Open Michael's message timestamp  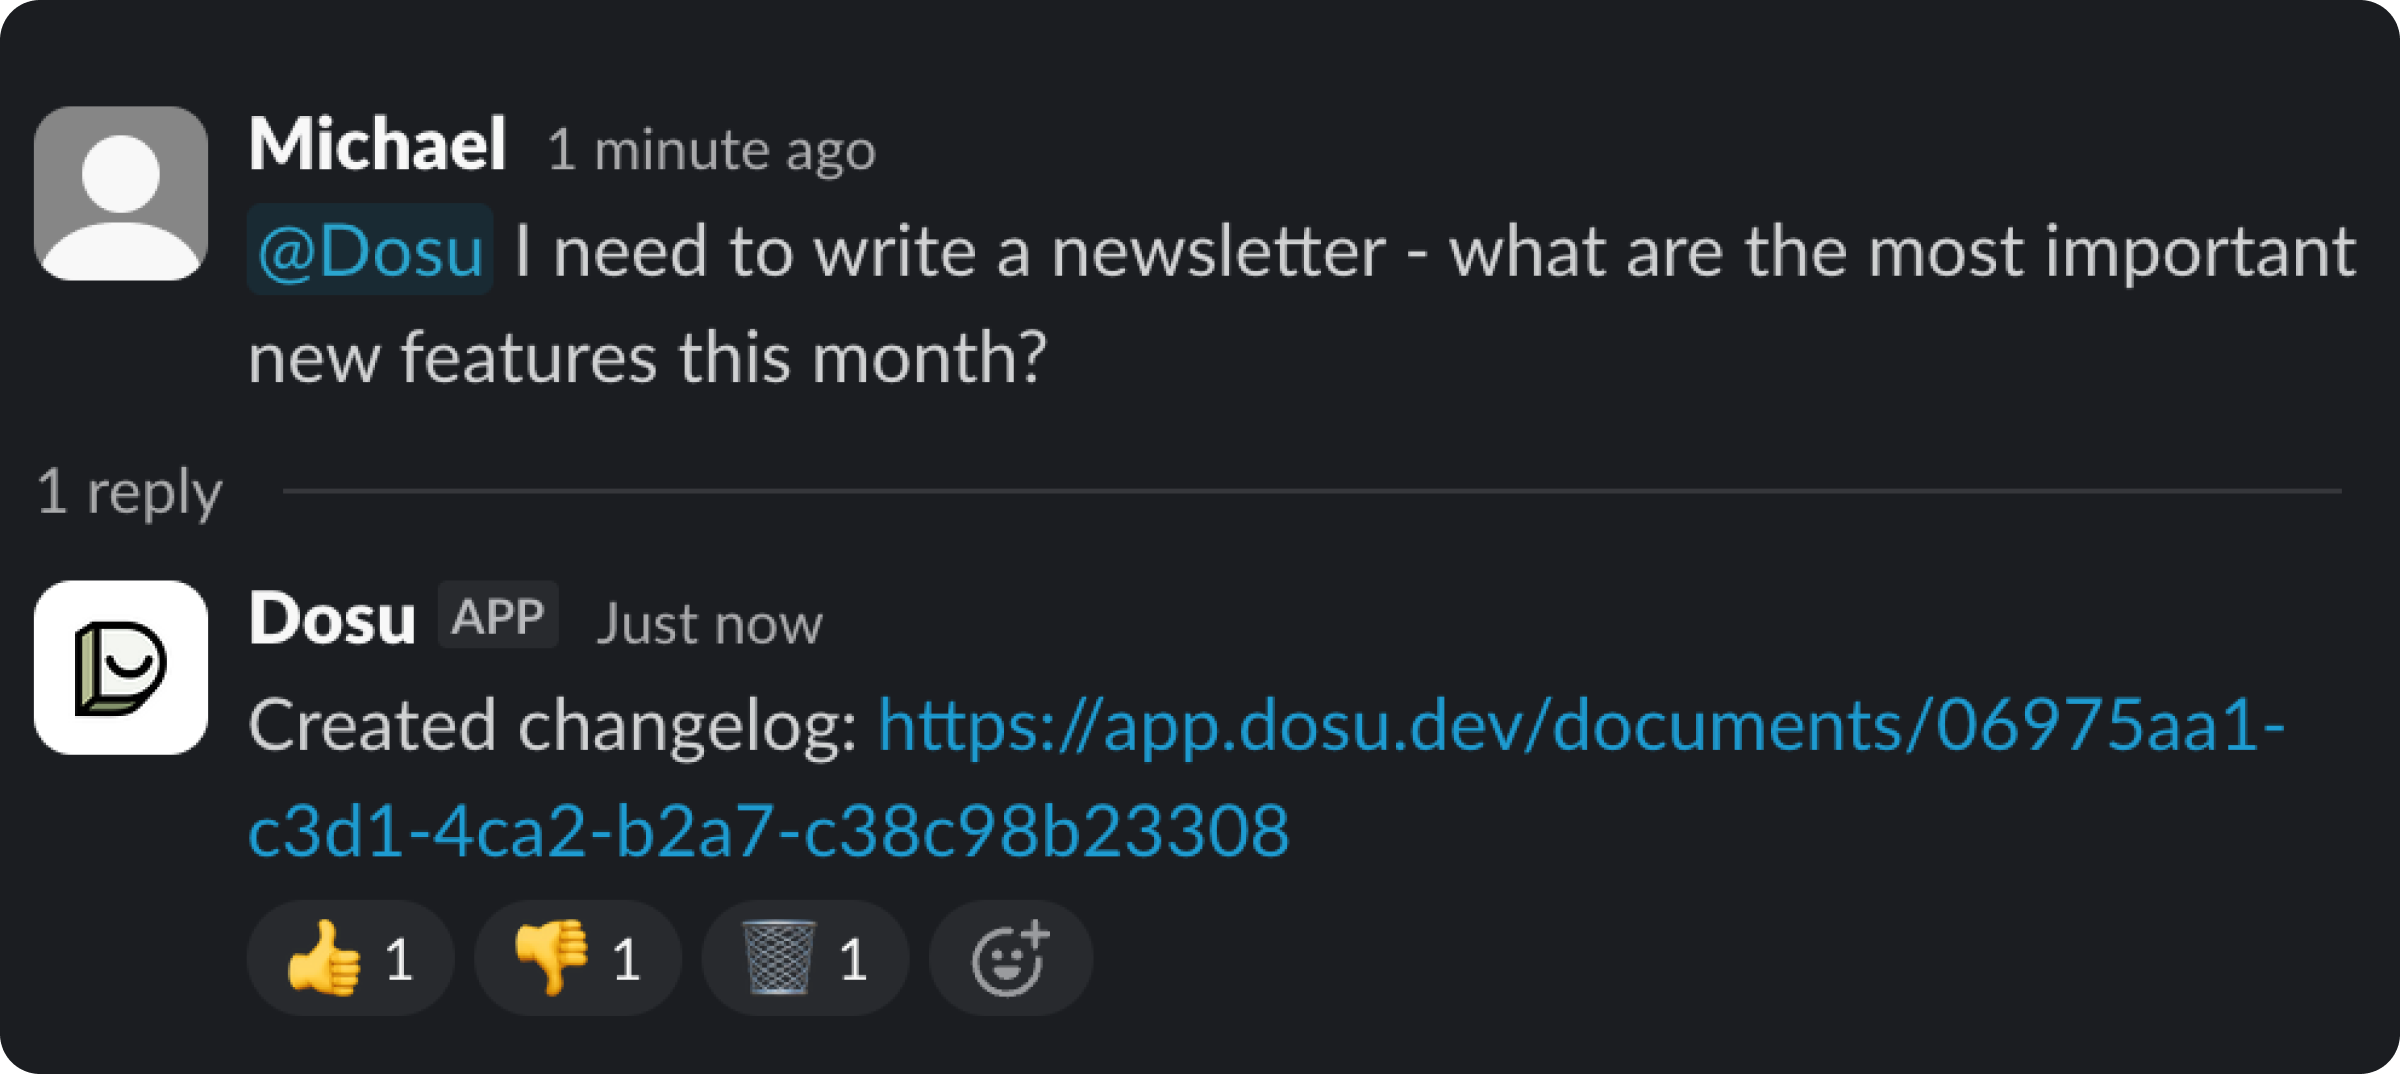(712, 150)
